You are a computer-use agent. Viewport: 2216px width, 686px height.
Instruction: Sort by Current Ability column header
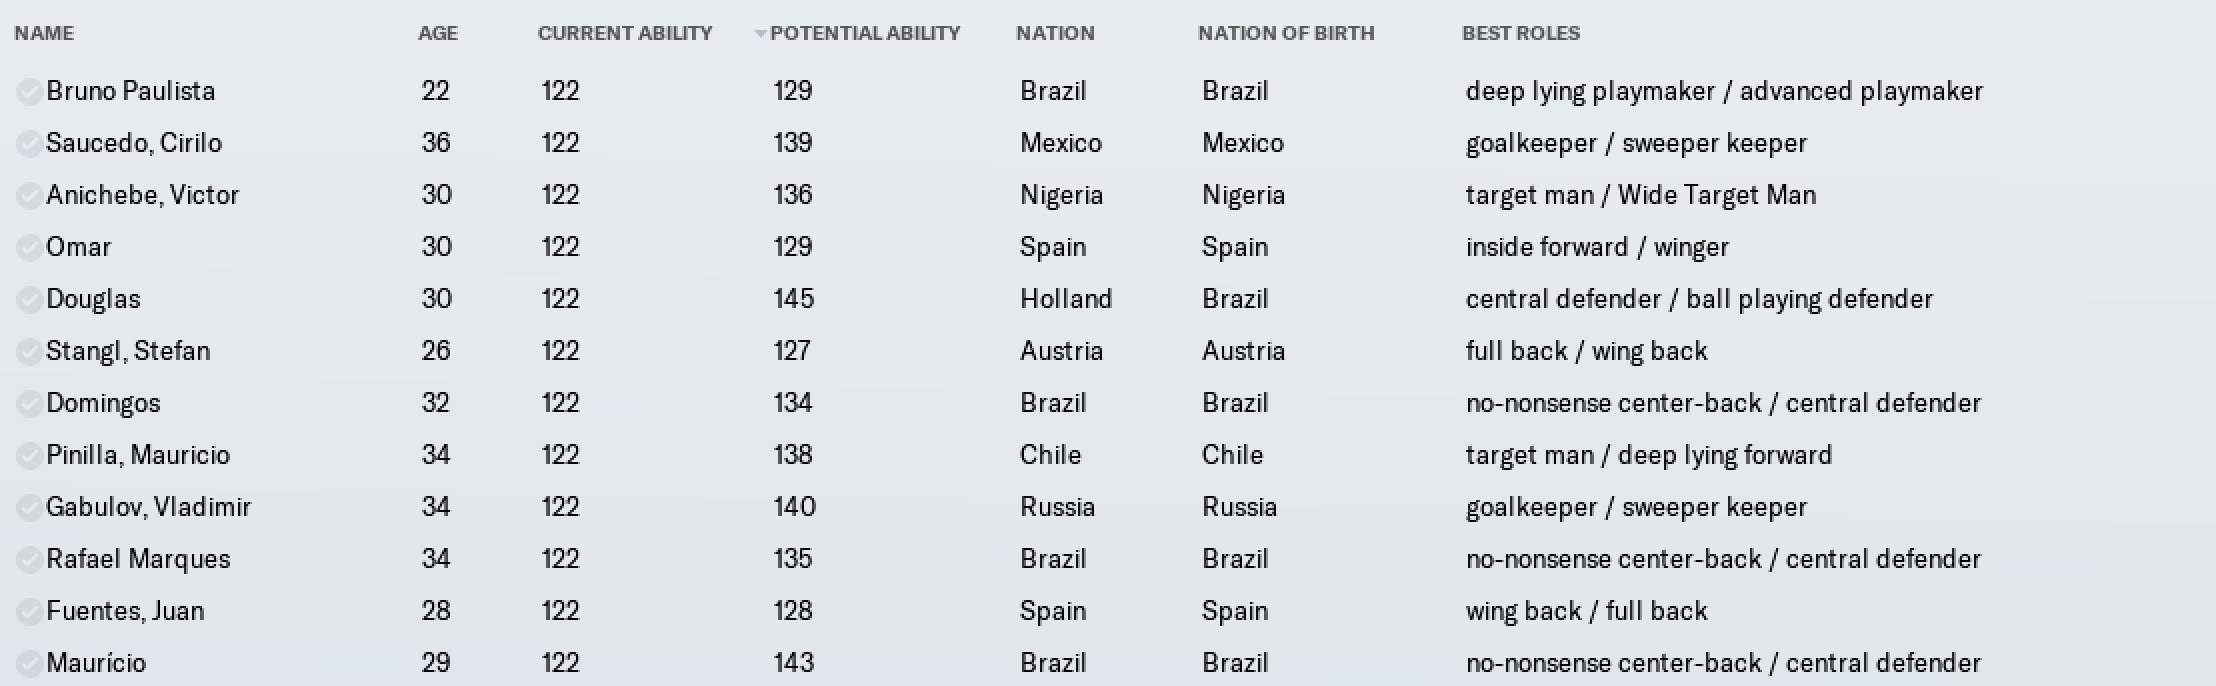625,33
